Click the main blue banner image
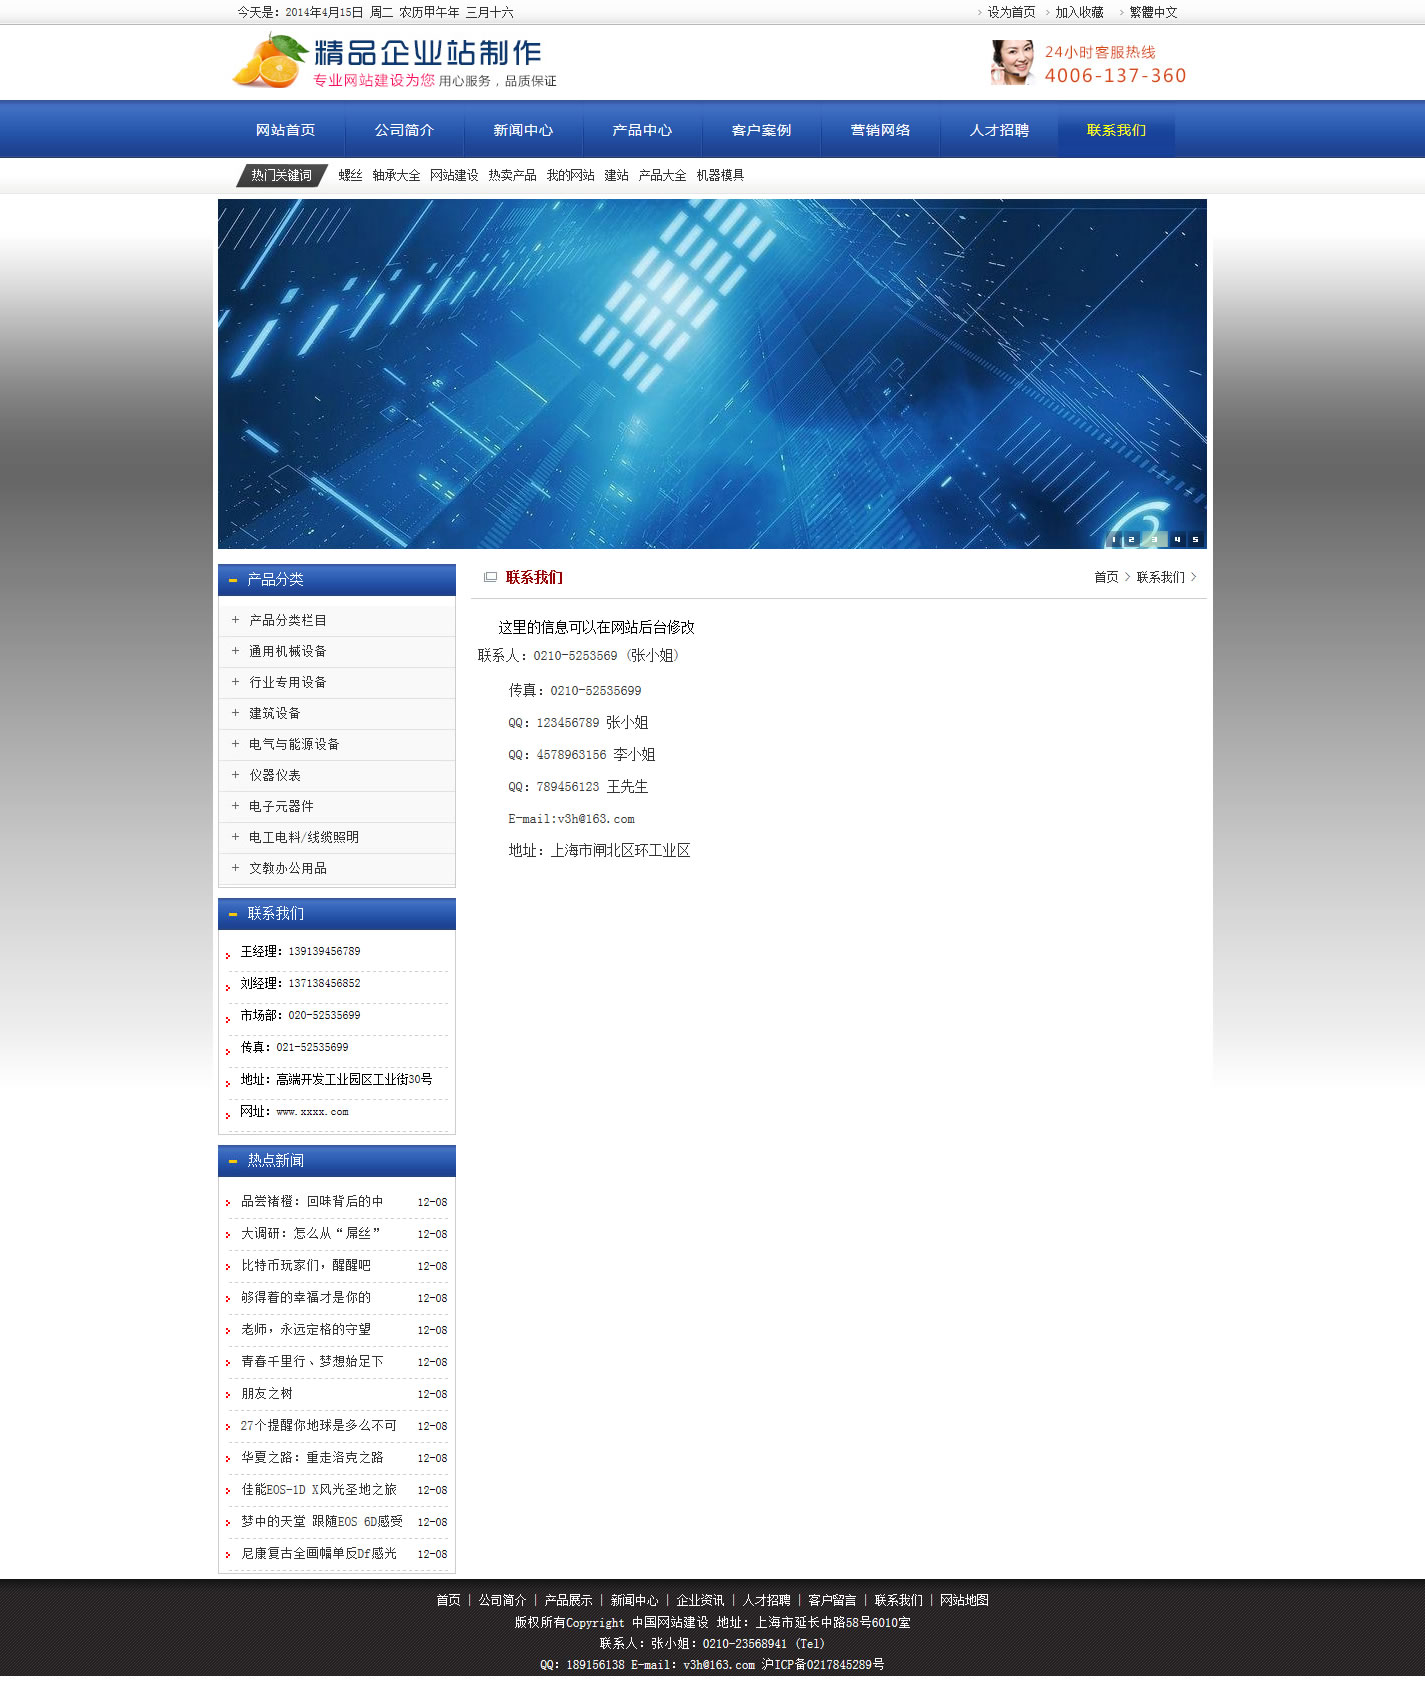The width and height of the screenshot is (1425, 1693). [x=712, y=373]
